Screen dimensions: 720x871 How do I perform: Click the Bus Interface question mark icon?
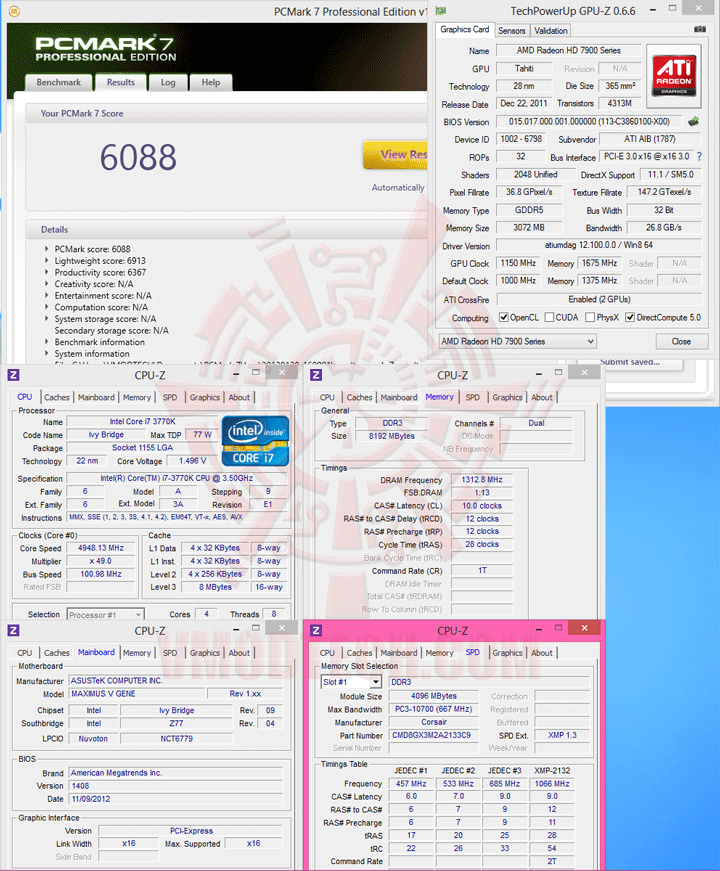pos(699,157)
